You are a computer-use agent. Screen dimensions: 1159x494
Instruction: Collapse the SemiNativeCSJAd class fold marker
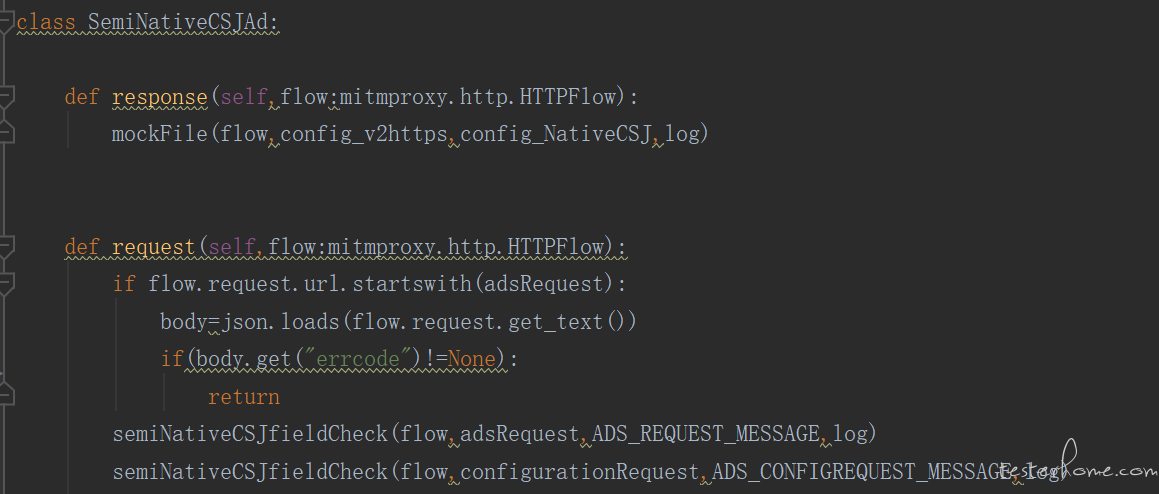pos(6,23)
